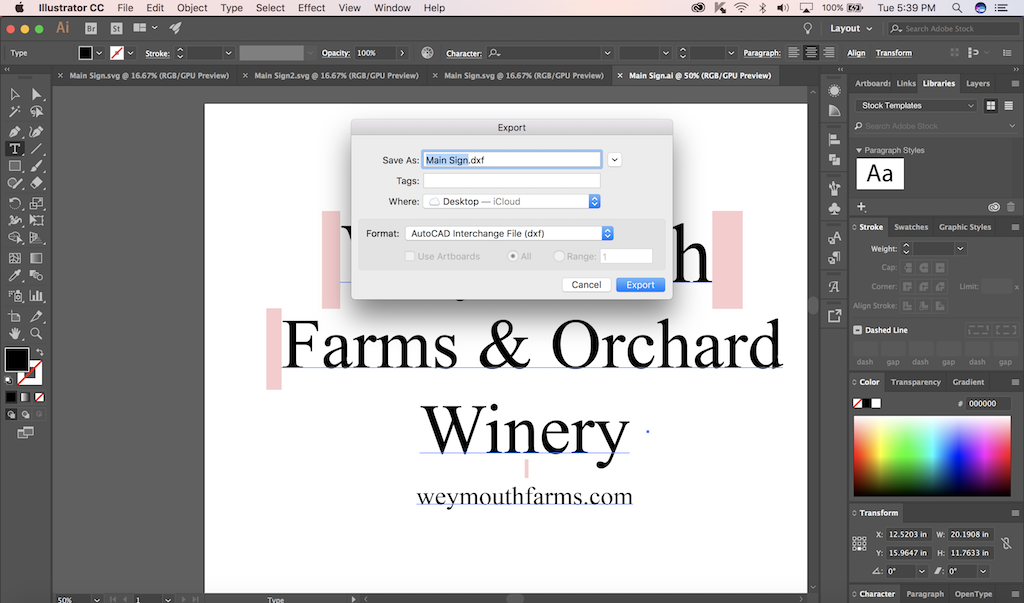Viewport: 1024px width, 603px height.
Task: Select the Eraser tool
Action: (37, 184)
